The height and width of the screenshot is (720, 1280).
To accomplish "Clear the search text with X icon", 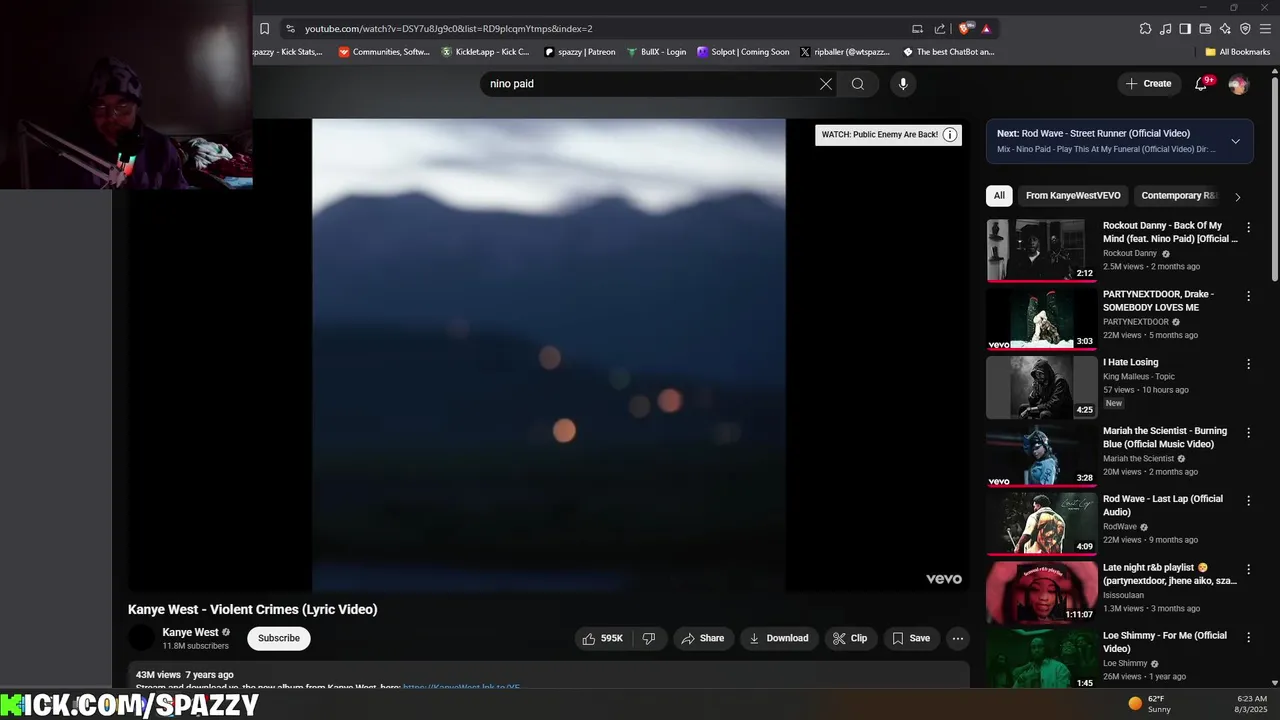I will (x=826, y=84).
